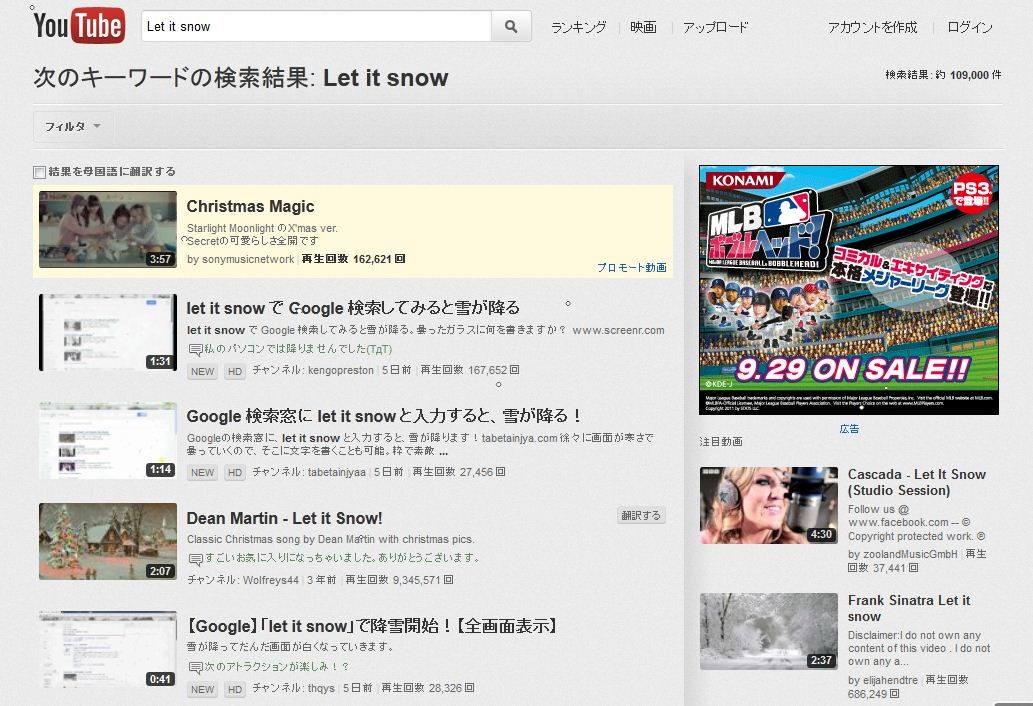The width and height of the screenshot is (1033, 706).
Task: Visit the Wolfreys44 channel
Action: point(271,580)
